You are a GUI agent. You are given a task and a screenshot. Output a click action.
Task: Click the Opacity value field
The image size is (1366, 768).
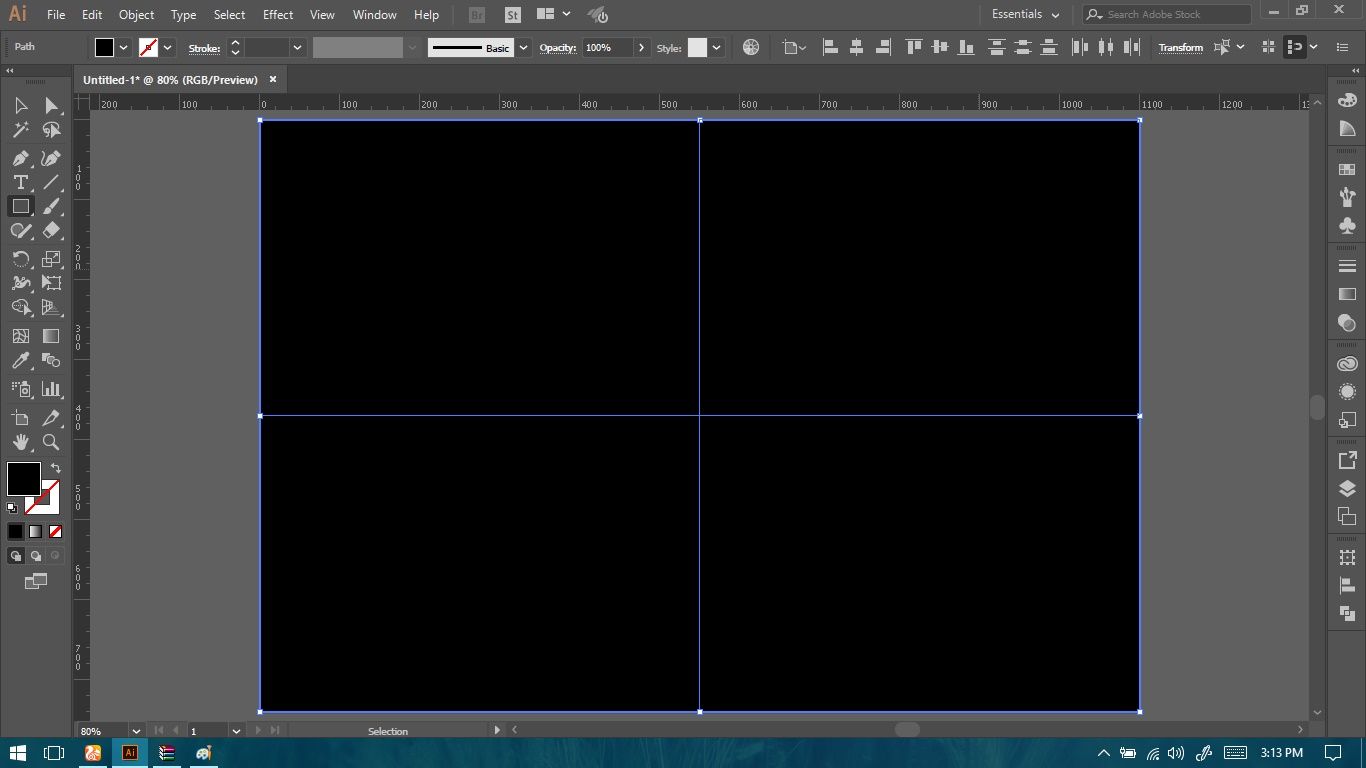606,47
